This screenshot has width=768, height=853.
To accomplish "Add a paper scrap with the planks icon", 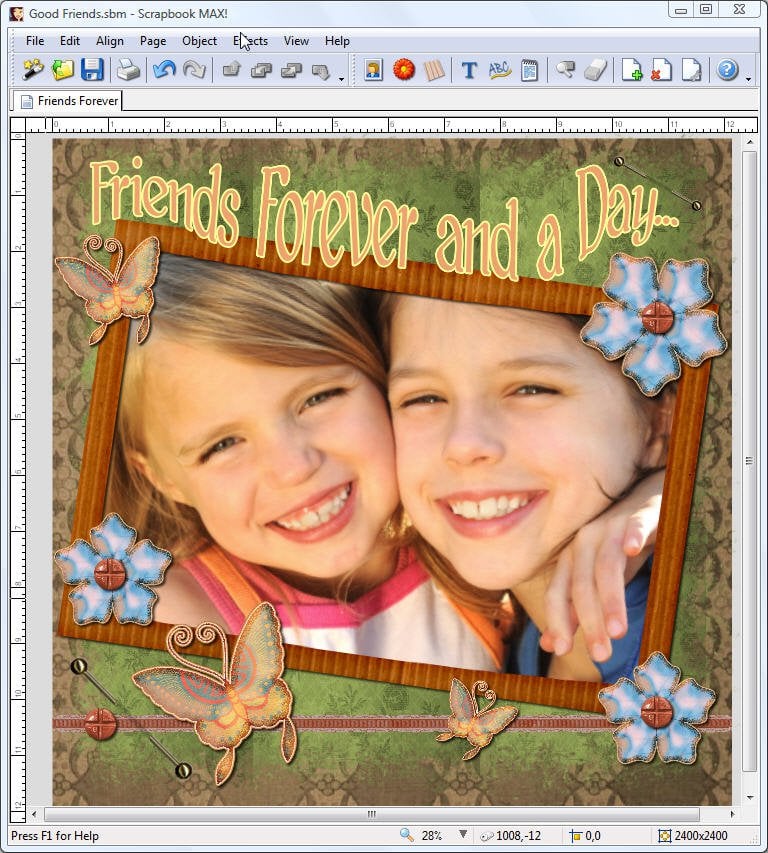I will (433, 70).
